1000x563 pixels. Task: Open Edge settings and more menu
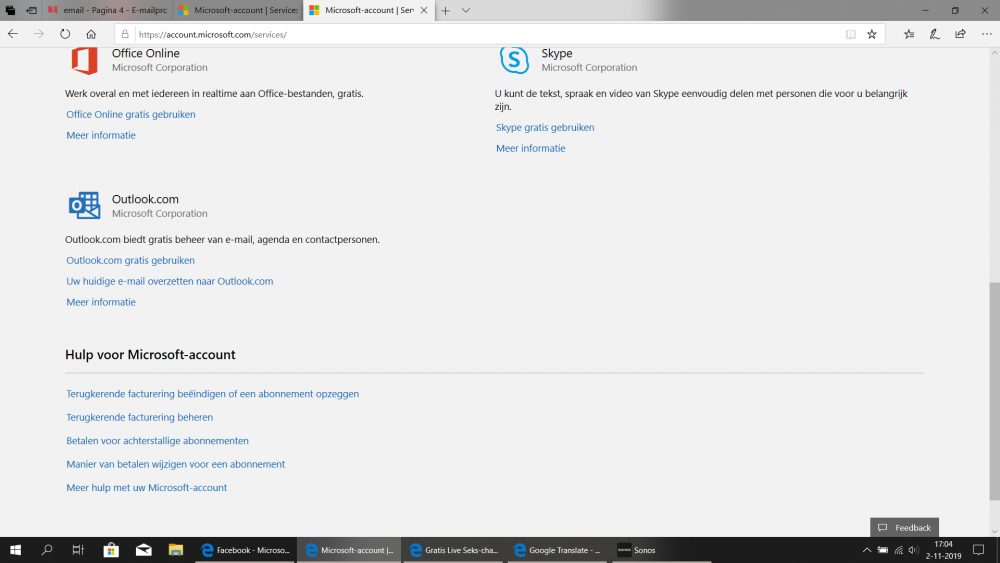(987, 34)
